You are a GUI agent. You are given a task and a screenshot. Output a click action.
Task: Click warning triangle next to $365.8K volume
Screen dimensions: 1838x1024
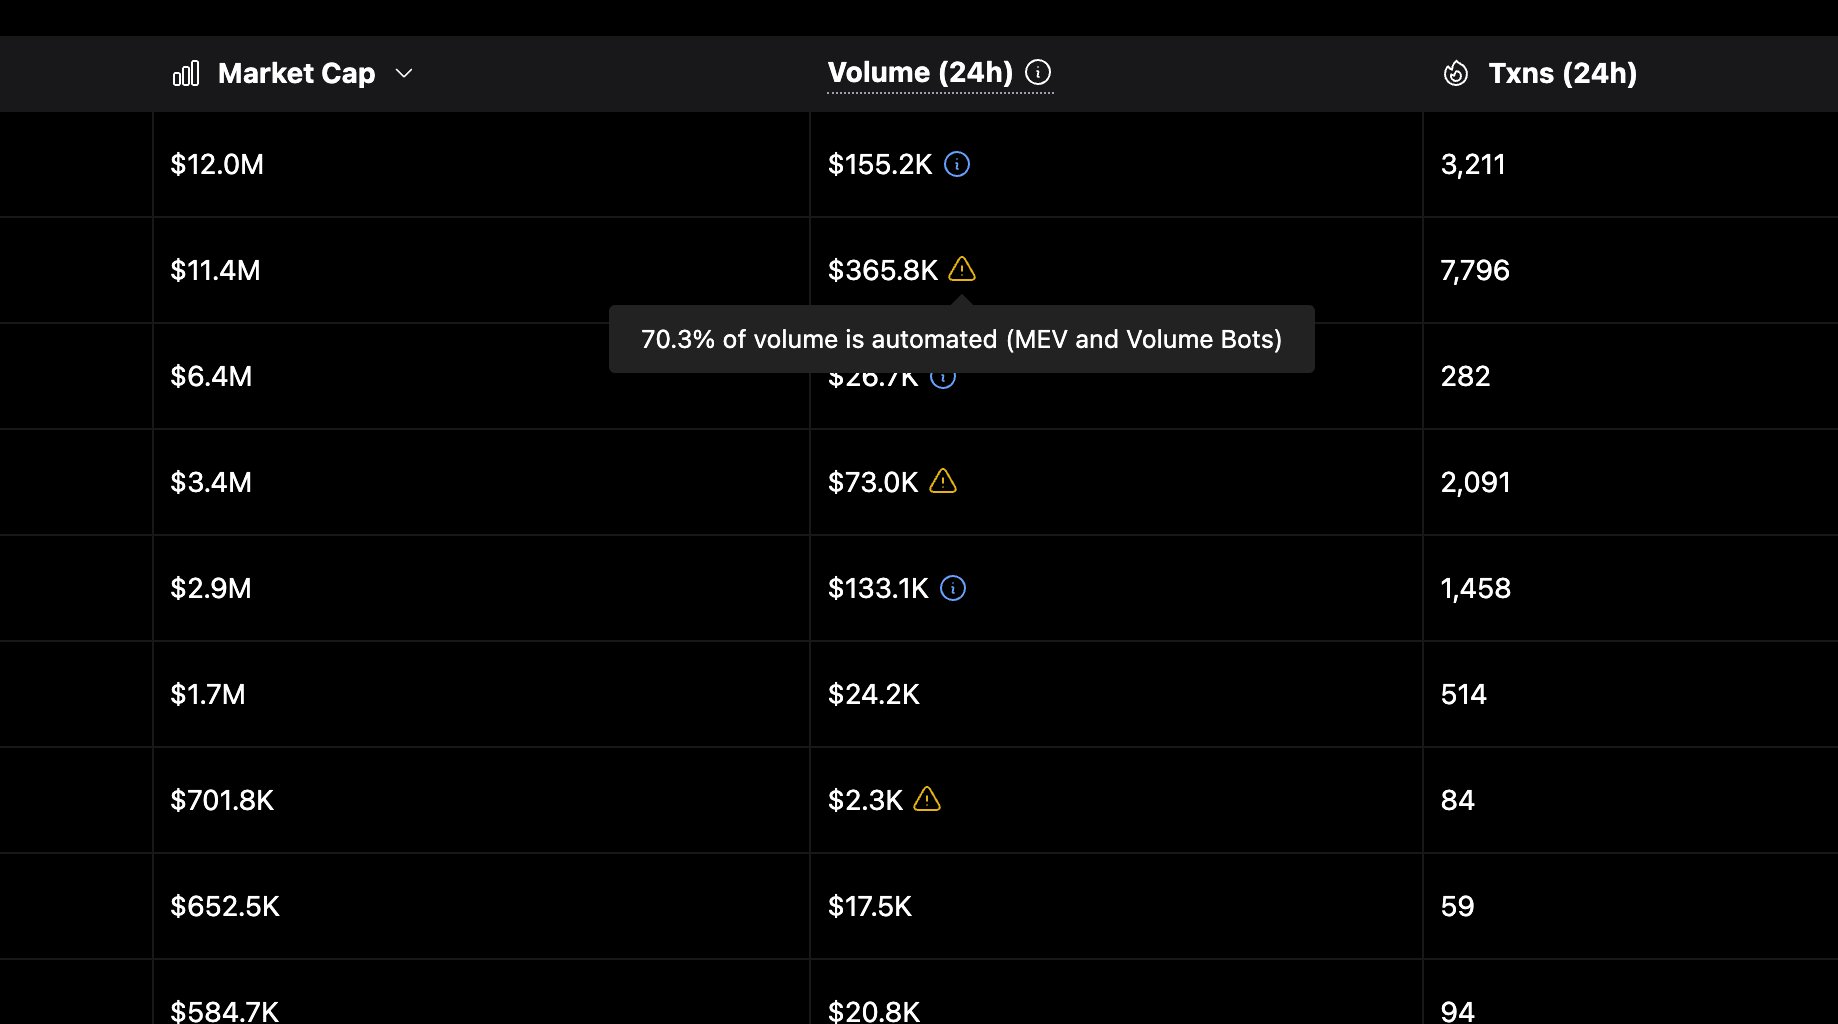click(x=962, y=269)
